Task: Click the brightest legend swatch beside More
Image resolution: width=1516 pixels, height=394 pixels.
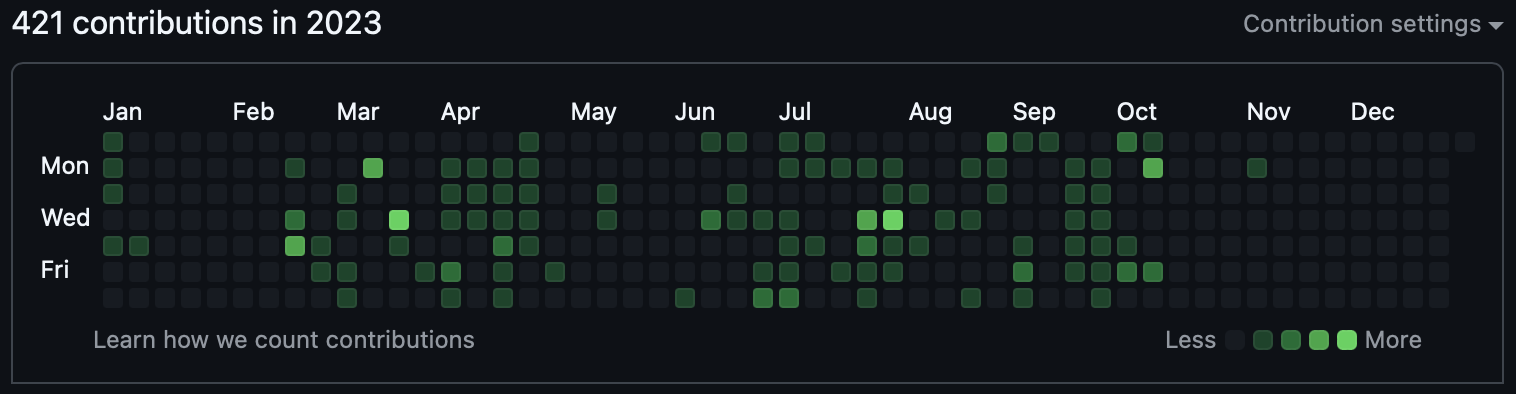Action: pyautogui.click(x=1347, y=340)
